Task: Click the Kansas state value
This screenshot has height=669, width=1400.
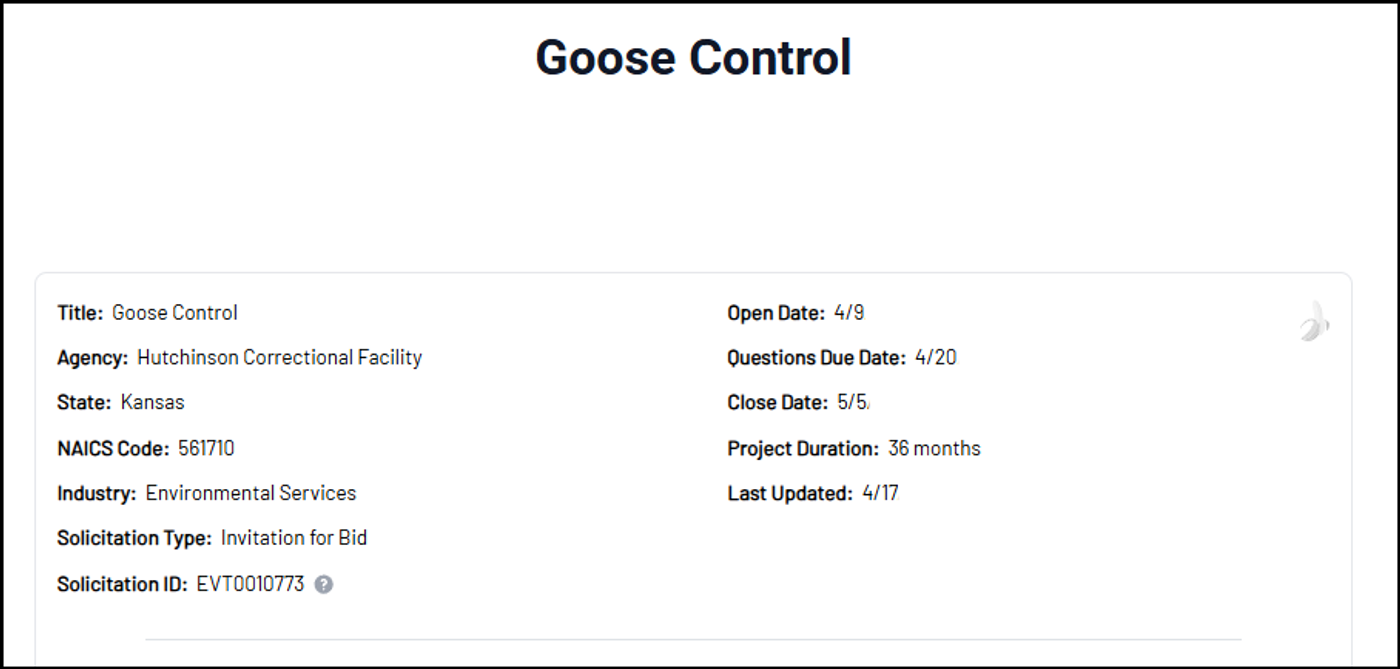Action: click(x=153, y=402)
